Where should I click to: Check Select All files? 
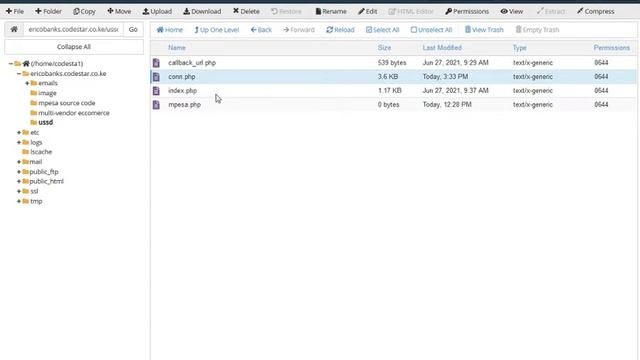382,30
